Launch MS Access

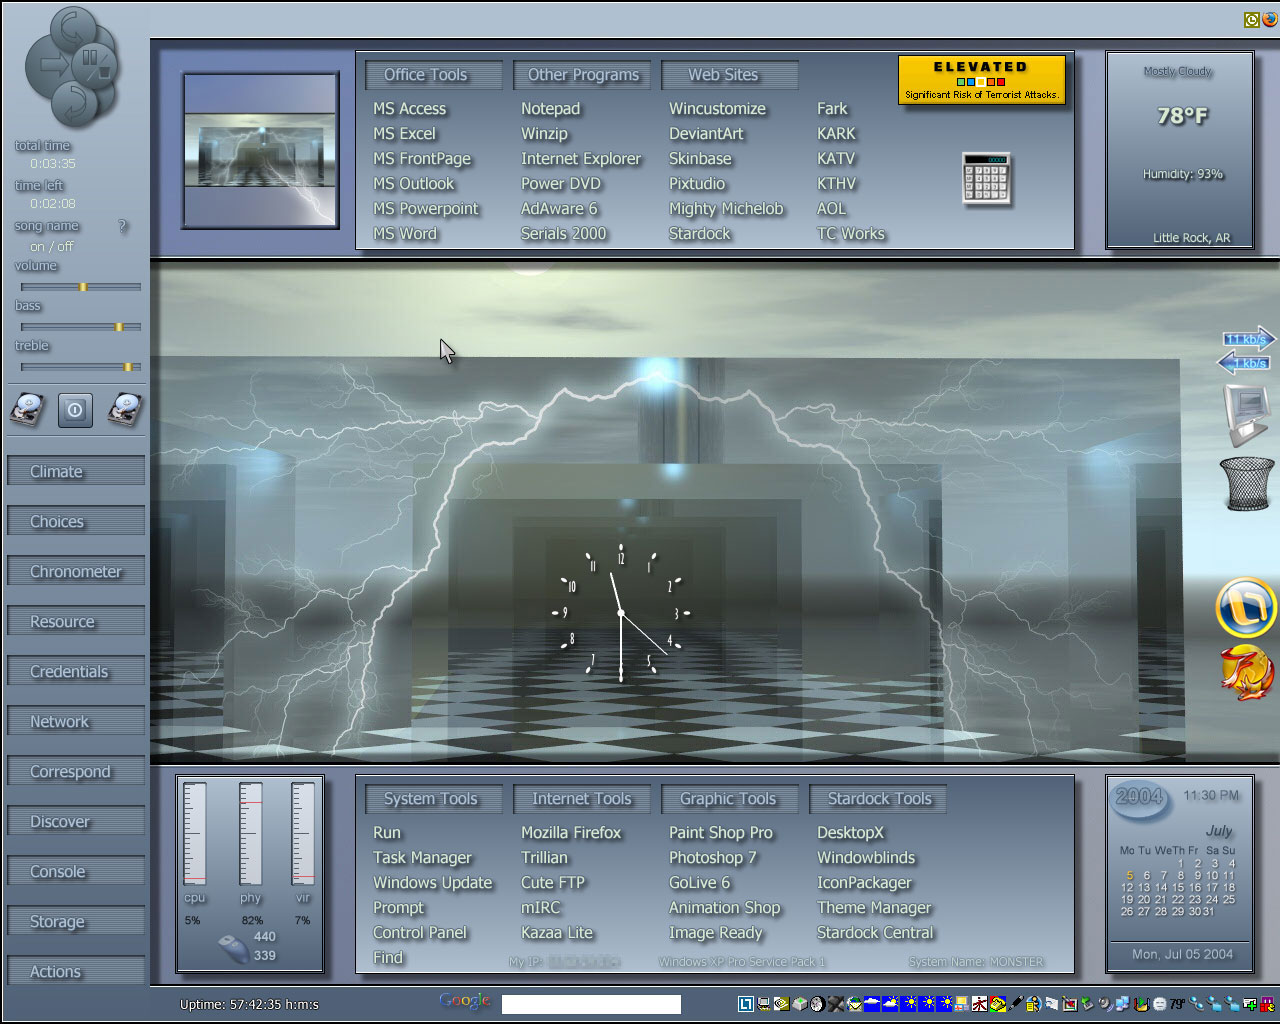coord(410,109)
